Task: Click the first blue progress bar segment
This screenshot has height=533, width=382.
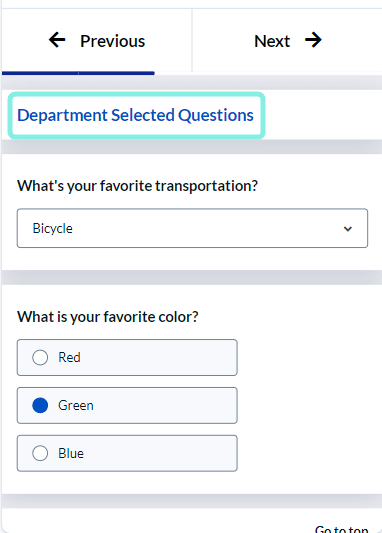Action: (x=40, y=73)
